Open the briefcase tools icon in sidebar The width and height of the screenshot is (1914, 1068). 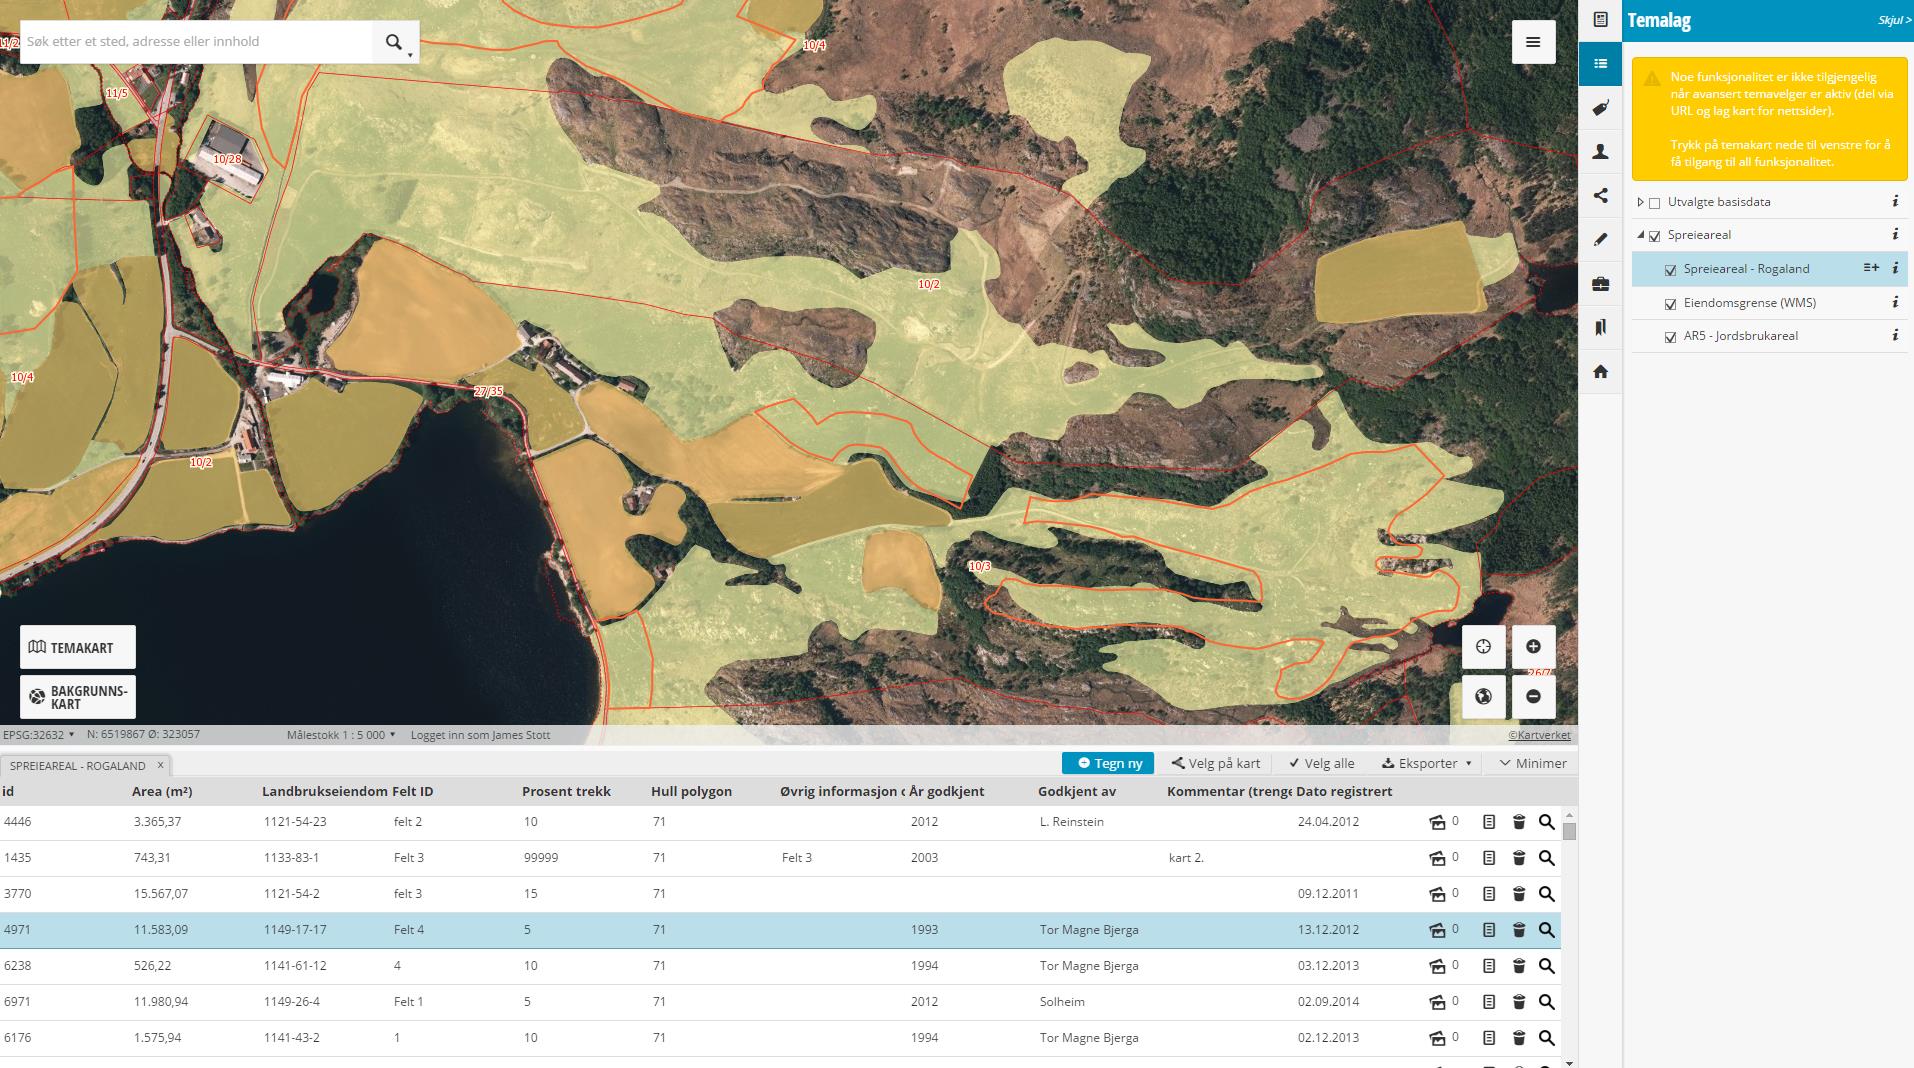click(1600, 284)
